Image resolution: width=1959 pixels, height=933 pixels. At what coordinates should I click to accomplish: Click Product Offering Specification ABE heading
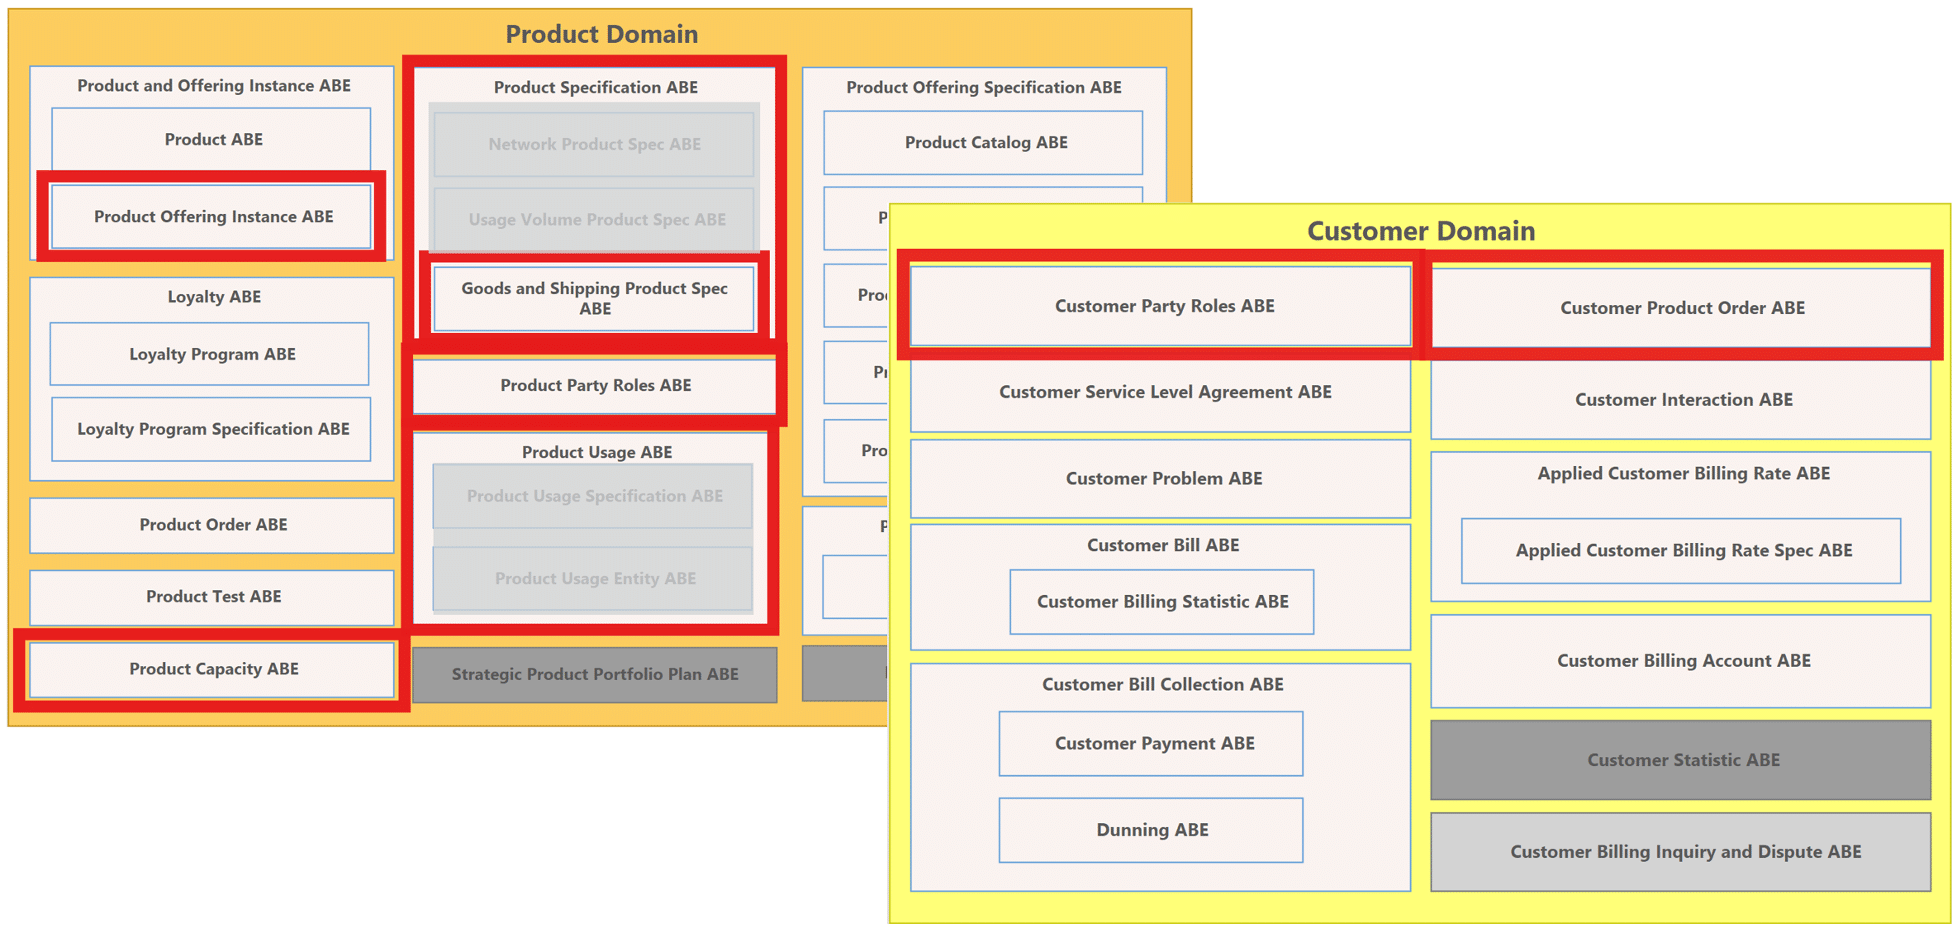point(984,87)
